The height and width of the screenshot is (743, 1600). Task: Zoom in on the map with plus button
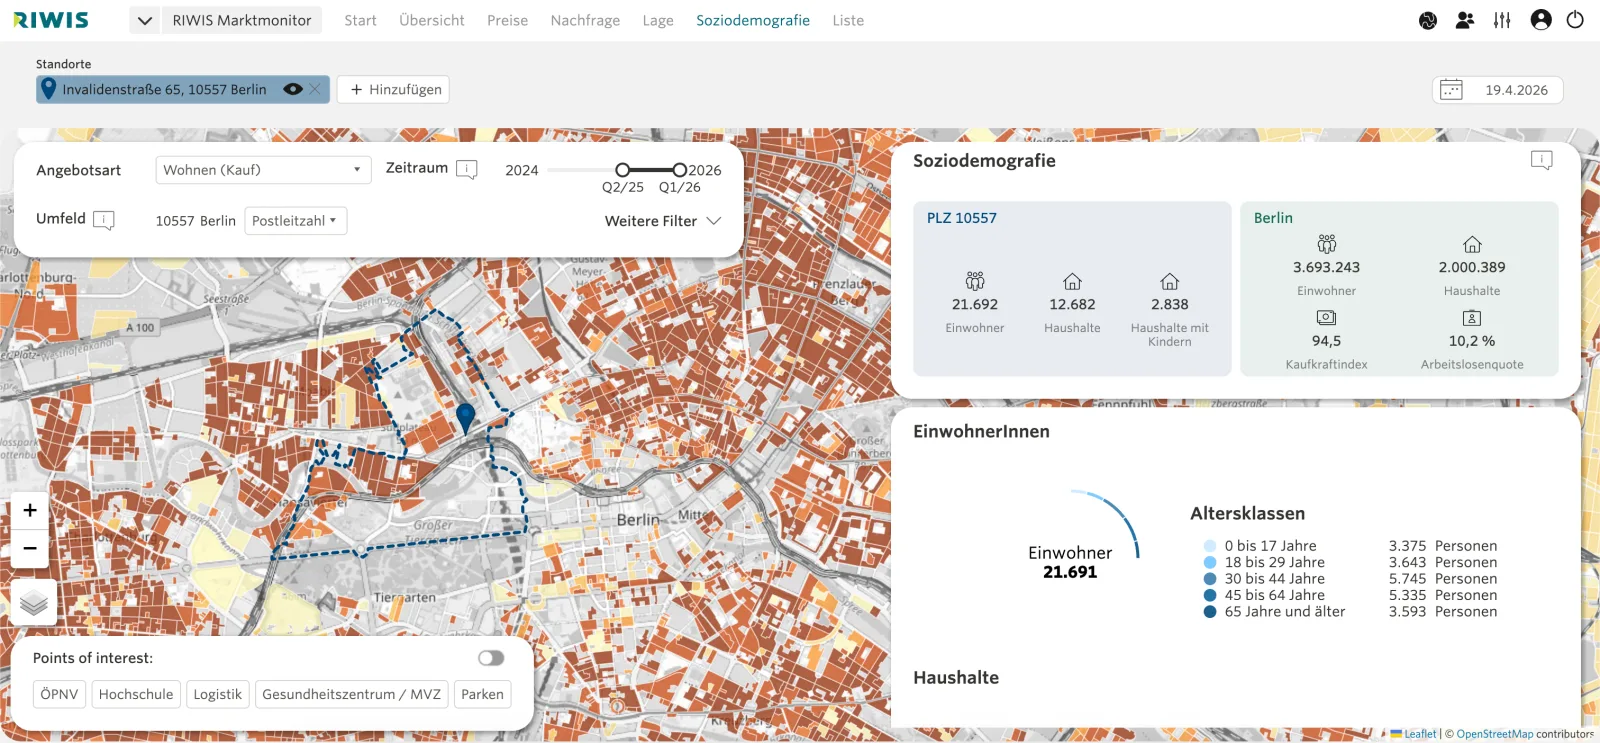pos(30,510)
